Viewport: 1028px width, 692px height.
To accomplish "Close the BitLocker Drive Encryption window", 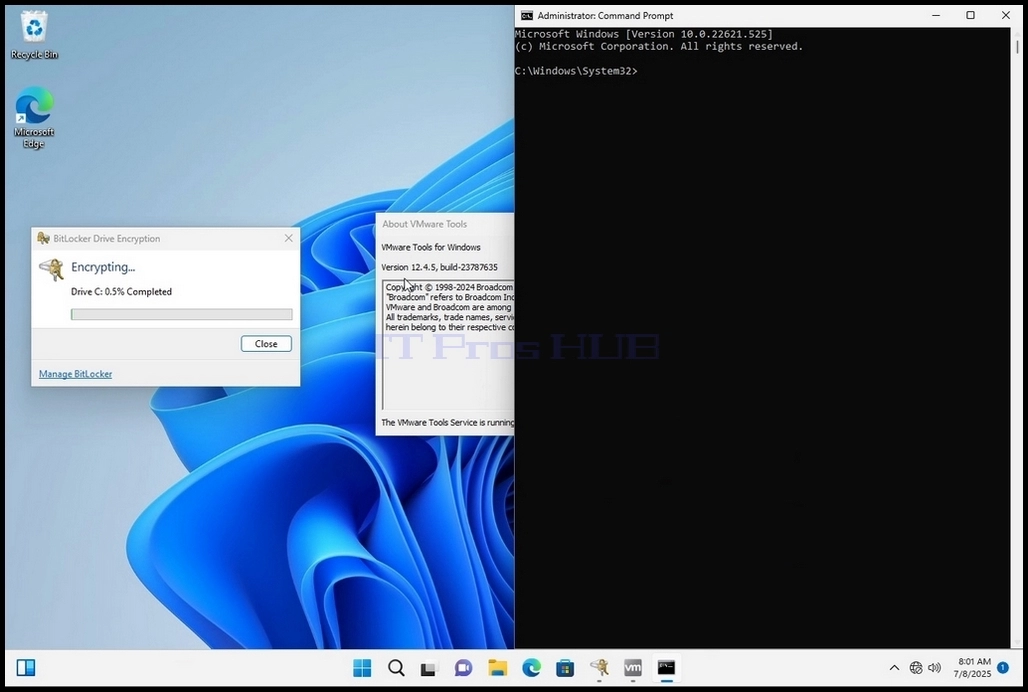I will tap(288, 239).
